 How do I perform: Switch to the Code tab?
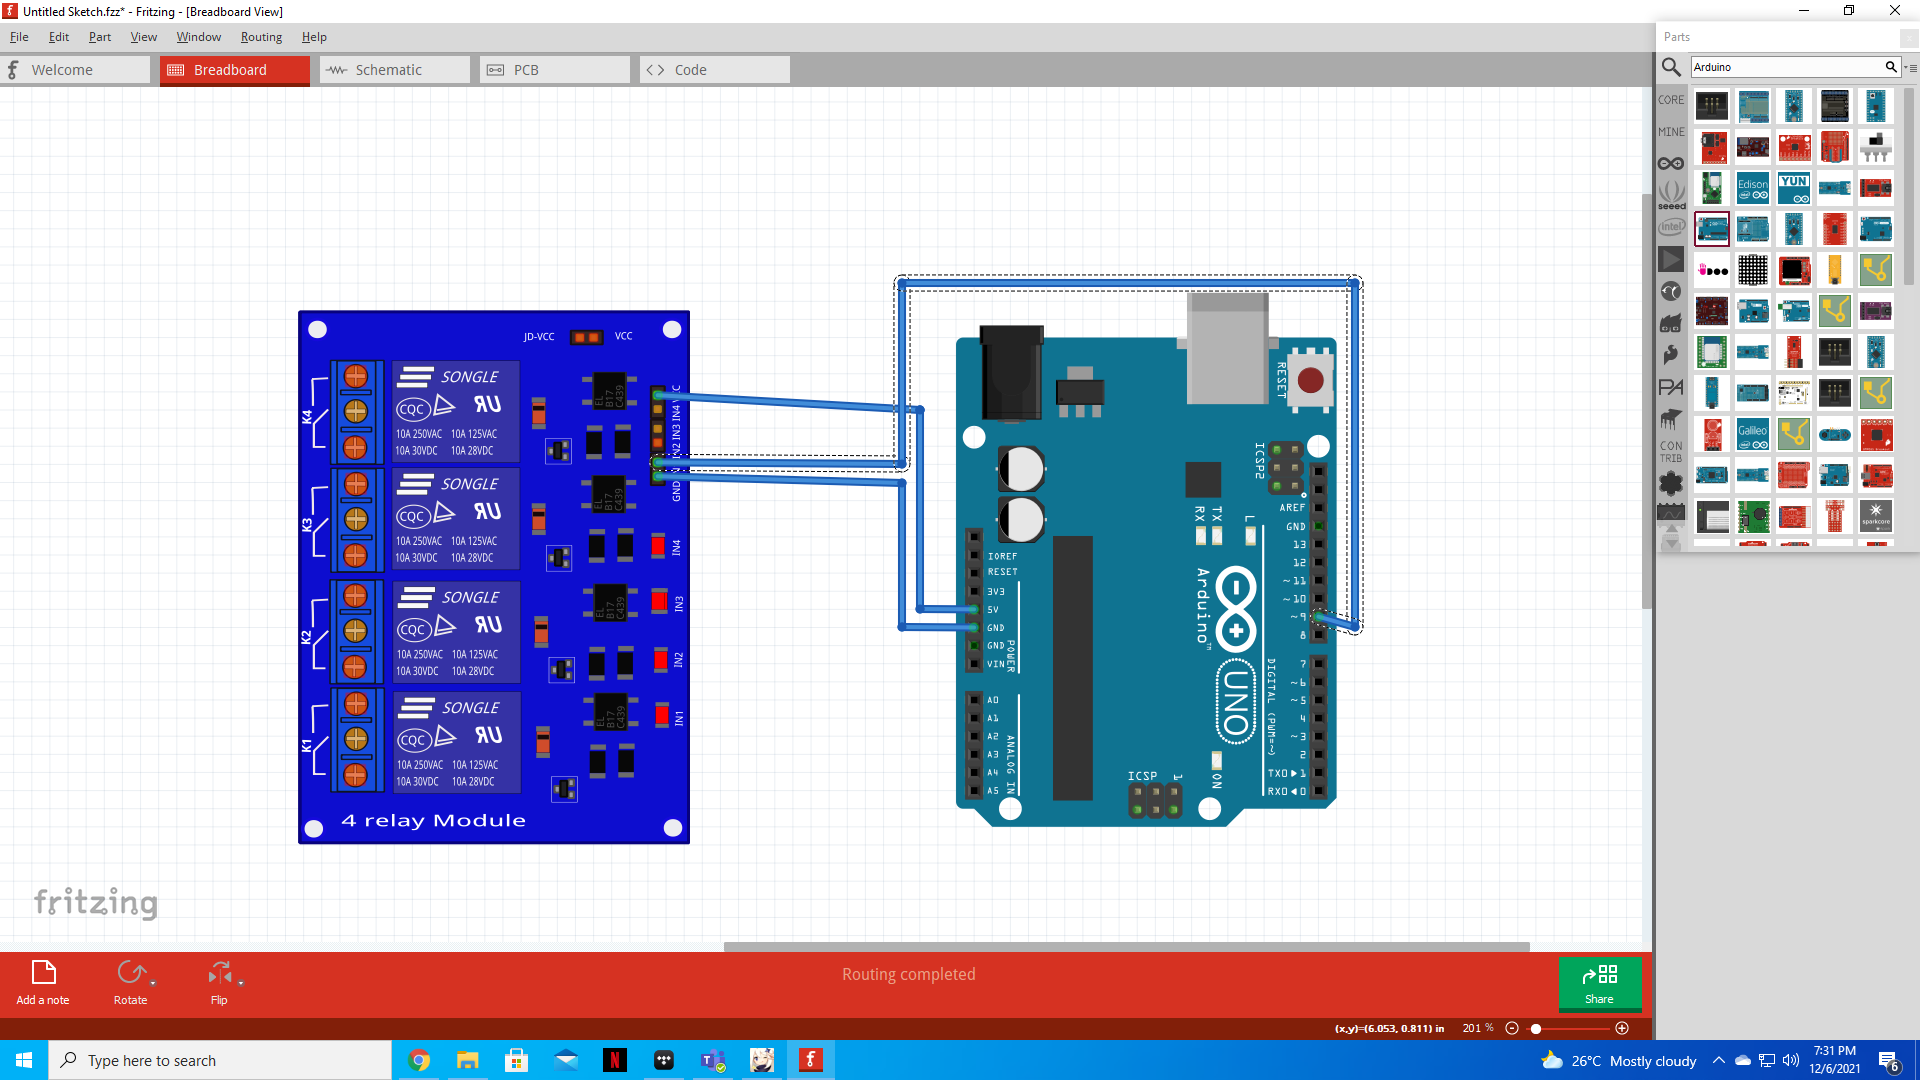(715, 70)
